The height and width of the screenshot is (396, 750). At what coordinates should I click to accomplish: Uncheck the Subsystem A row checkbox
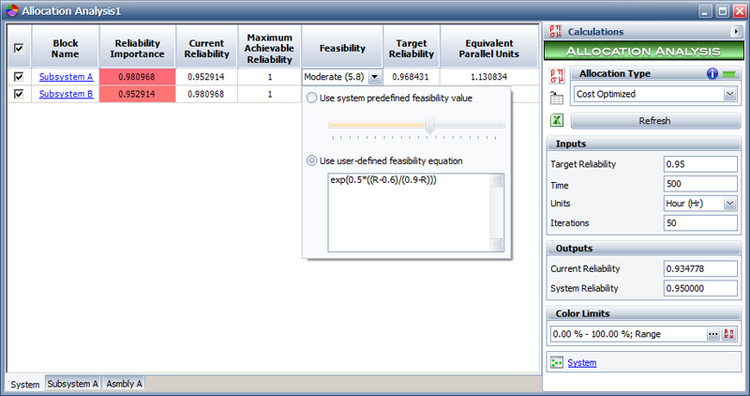point(19,77)
